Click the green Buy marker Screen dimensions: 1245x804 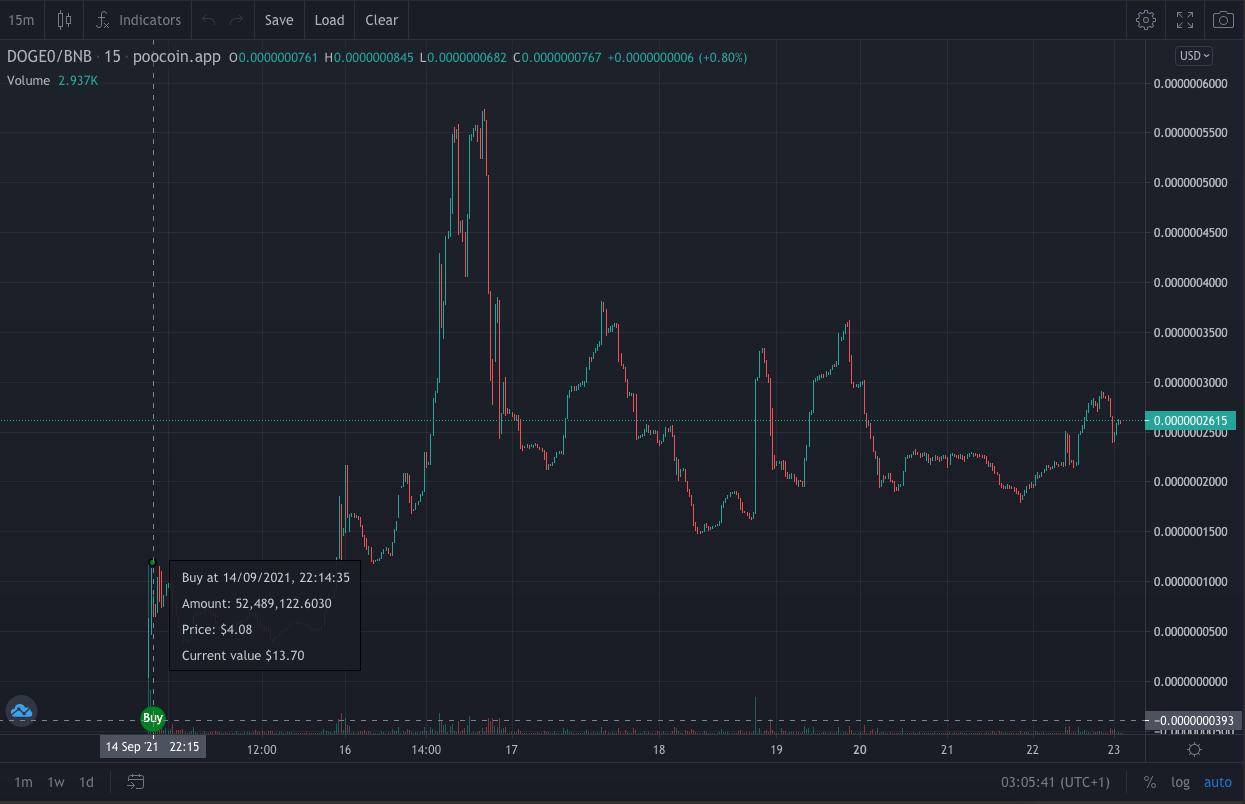(x=152, y=717)
